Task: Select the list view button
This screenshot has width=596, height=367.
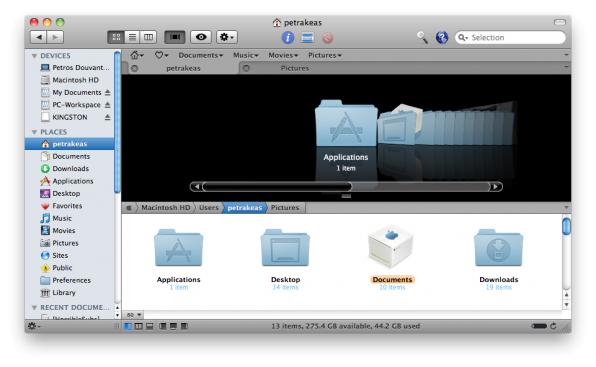Action: (132, 37)
